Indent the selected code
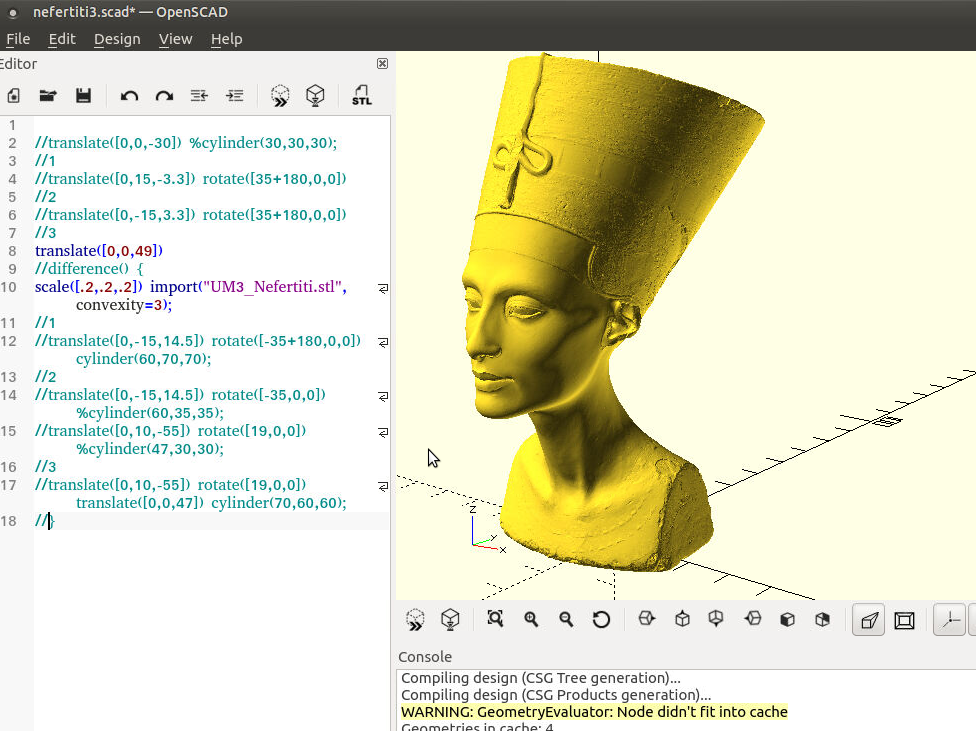This screenshot has height=731, width=976. (x=235, y=95)
